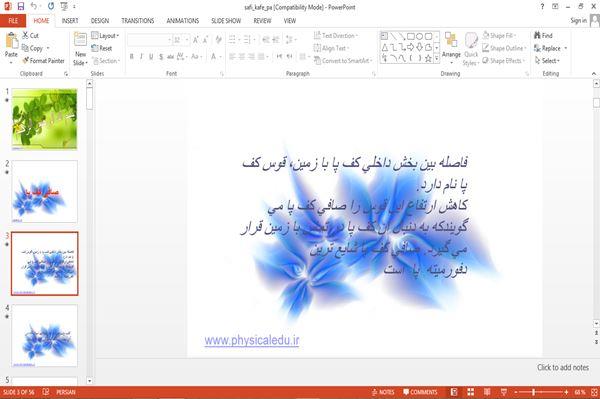Screen dimensions: 600x399
Task: Decrease font size with the smaller A
Action: (x=205, y=40)
